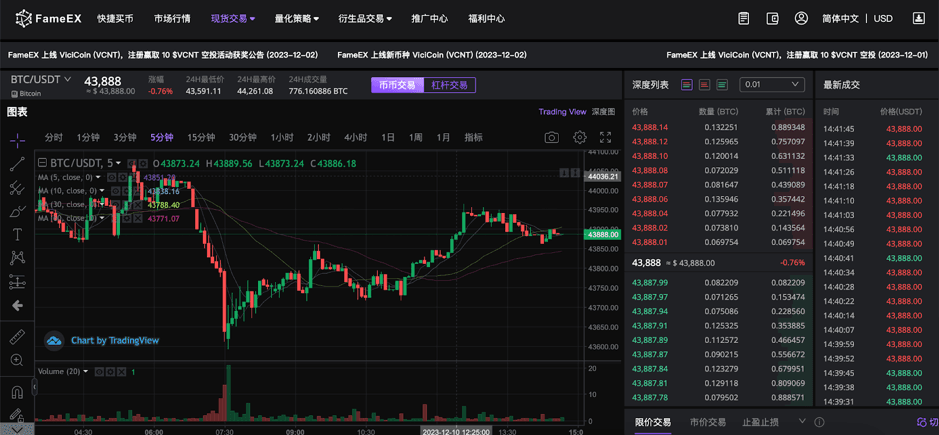The image size is (939, 435).
Task: Open chart settings gear icon
Action: point(579,137)
